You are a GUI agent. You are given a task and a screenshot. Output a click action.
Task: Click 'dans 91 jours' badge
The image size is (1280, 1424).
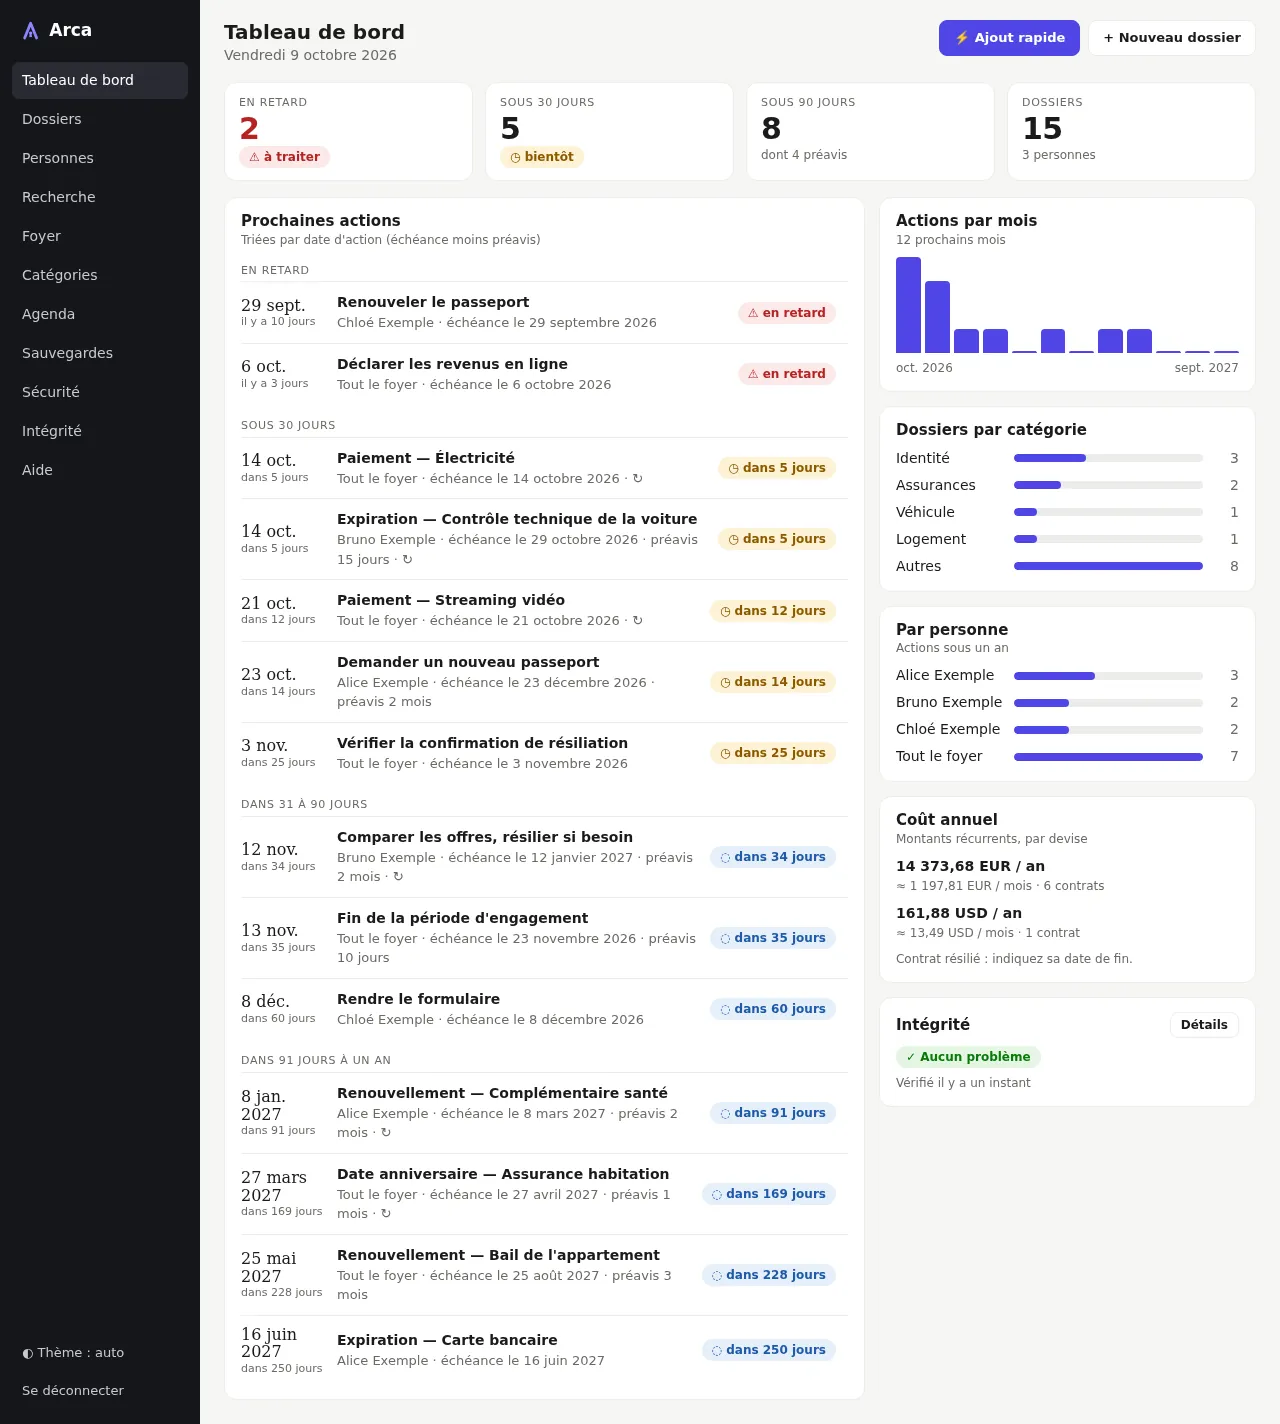click(773, 1113)
